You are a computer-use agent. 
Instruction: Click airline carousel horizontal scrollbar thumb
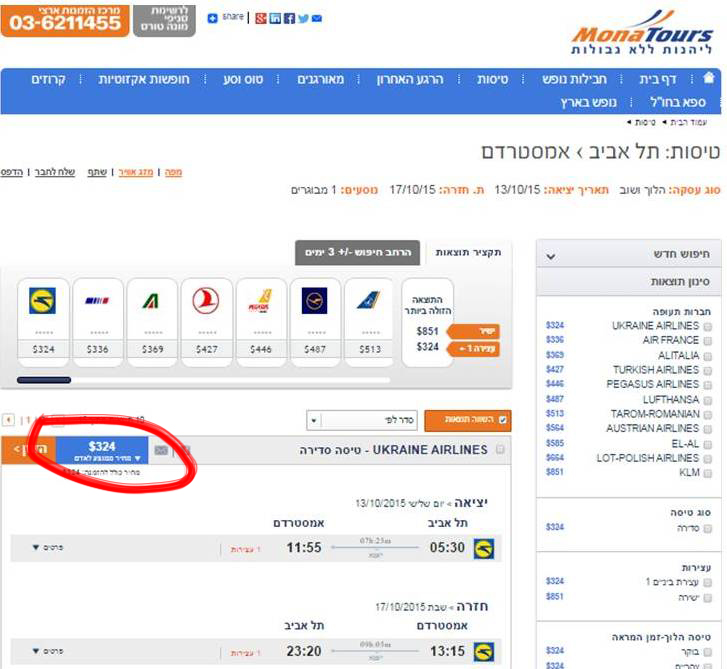(x=44, y=380)
